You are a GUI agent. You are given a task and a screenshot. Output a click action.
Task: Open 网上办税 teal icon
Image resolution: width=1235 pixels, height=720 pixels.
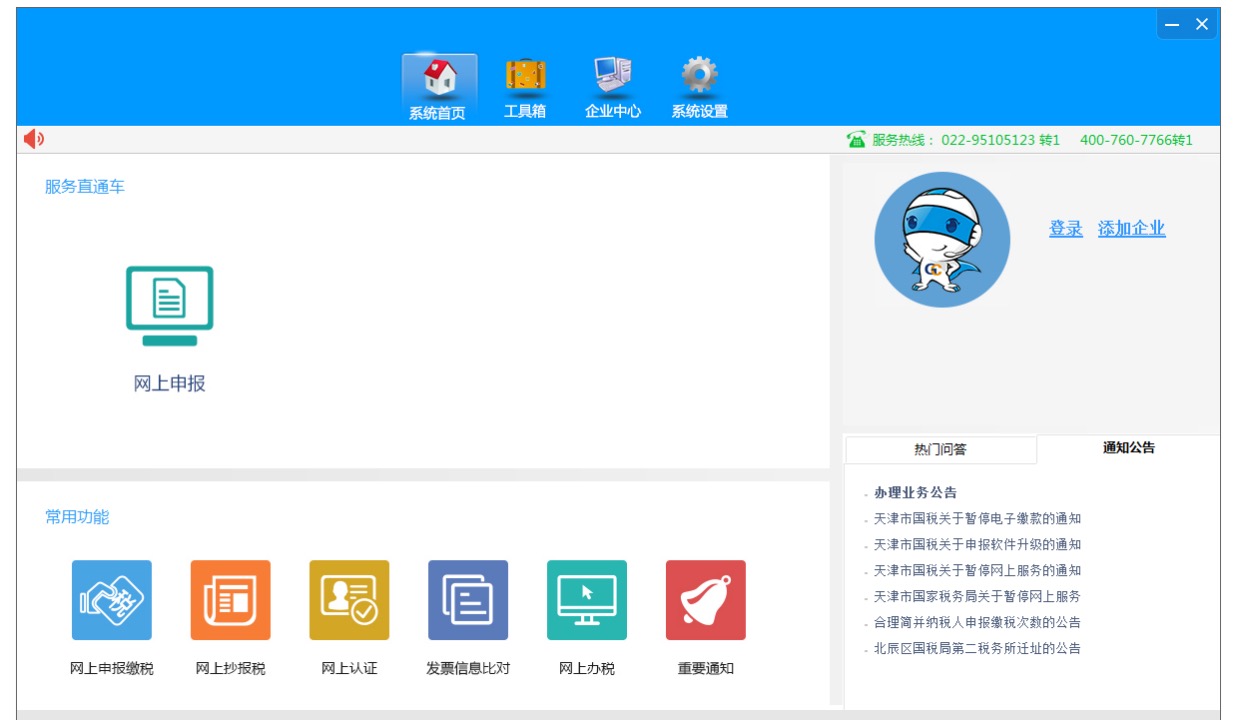click(587, 600)
